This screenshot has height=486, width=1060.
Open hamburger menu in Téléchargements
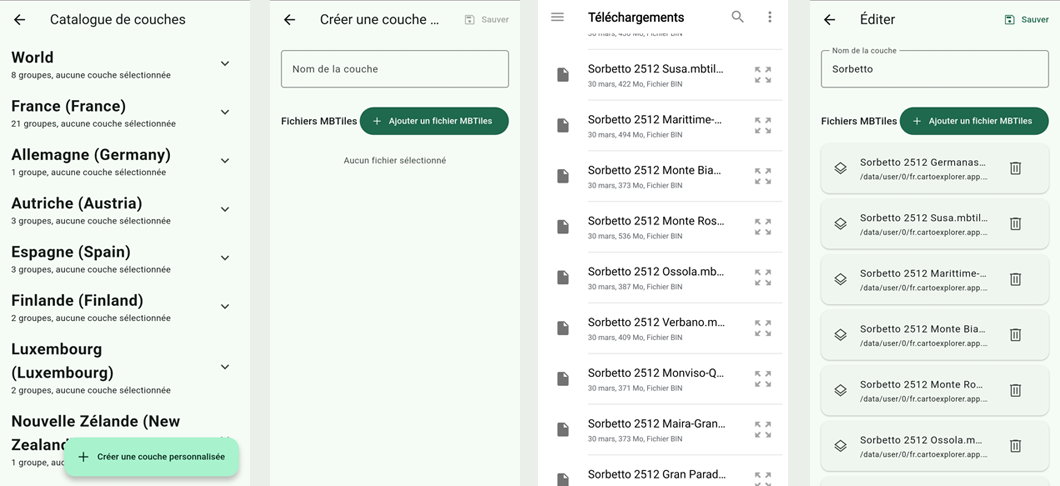point(558,17)
